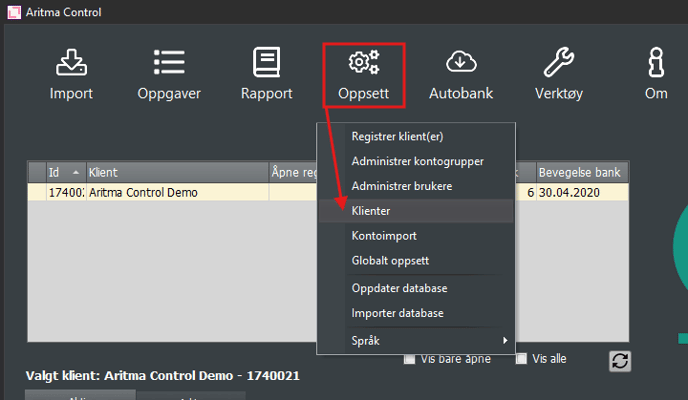Image resolution: width=688 pixels, height=400 pixels.
Task: Sort by the Id column header
Action: 62,172
